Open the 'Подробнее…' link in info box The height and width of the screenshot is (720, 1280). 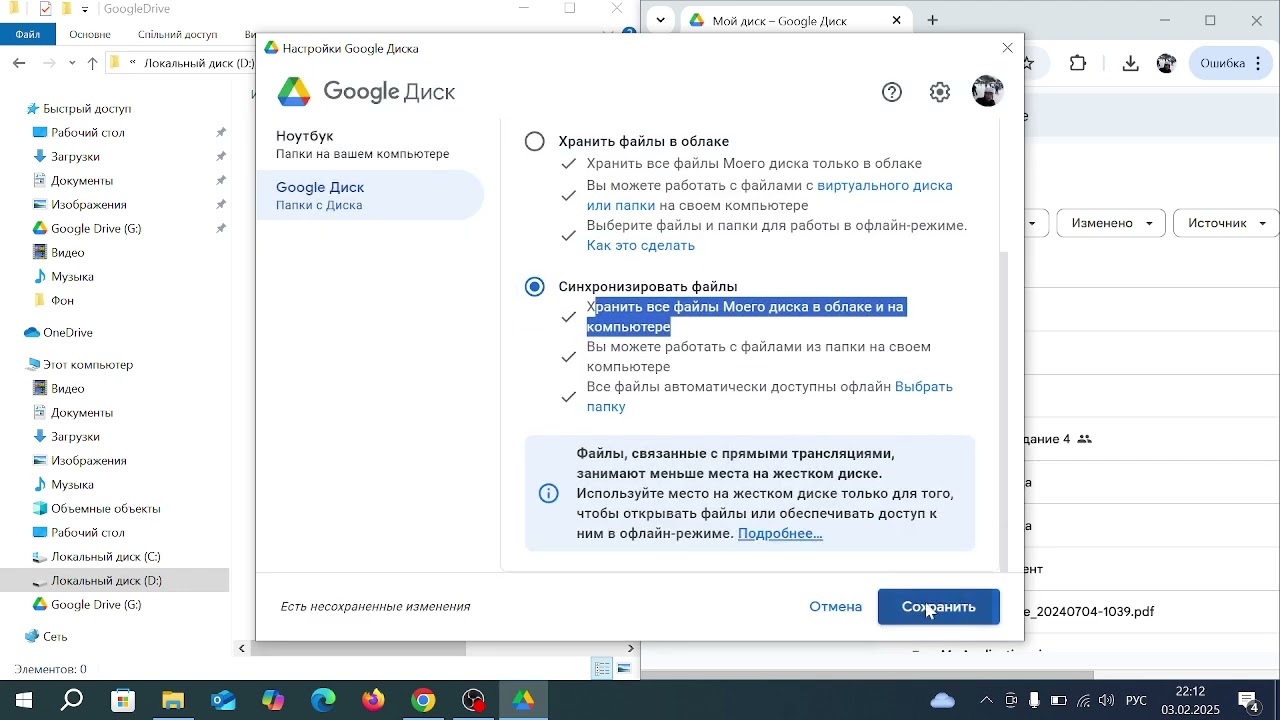(780, 534)
